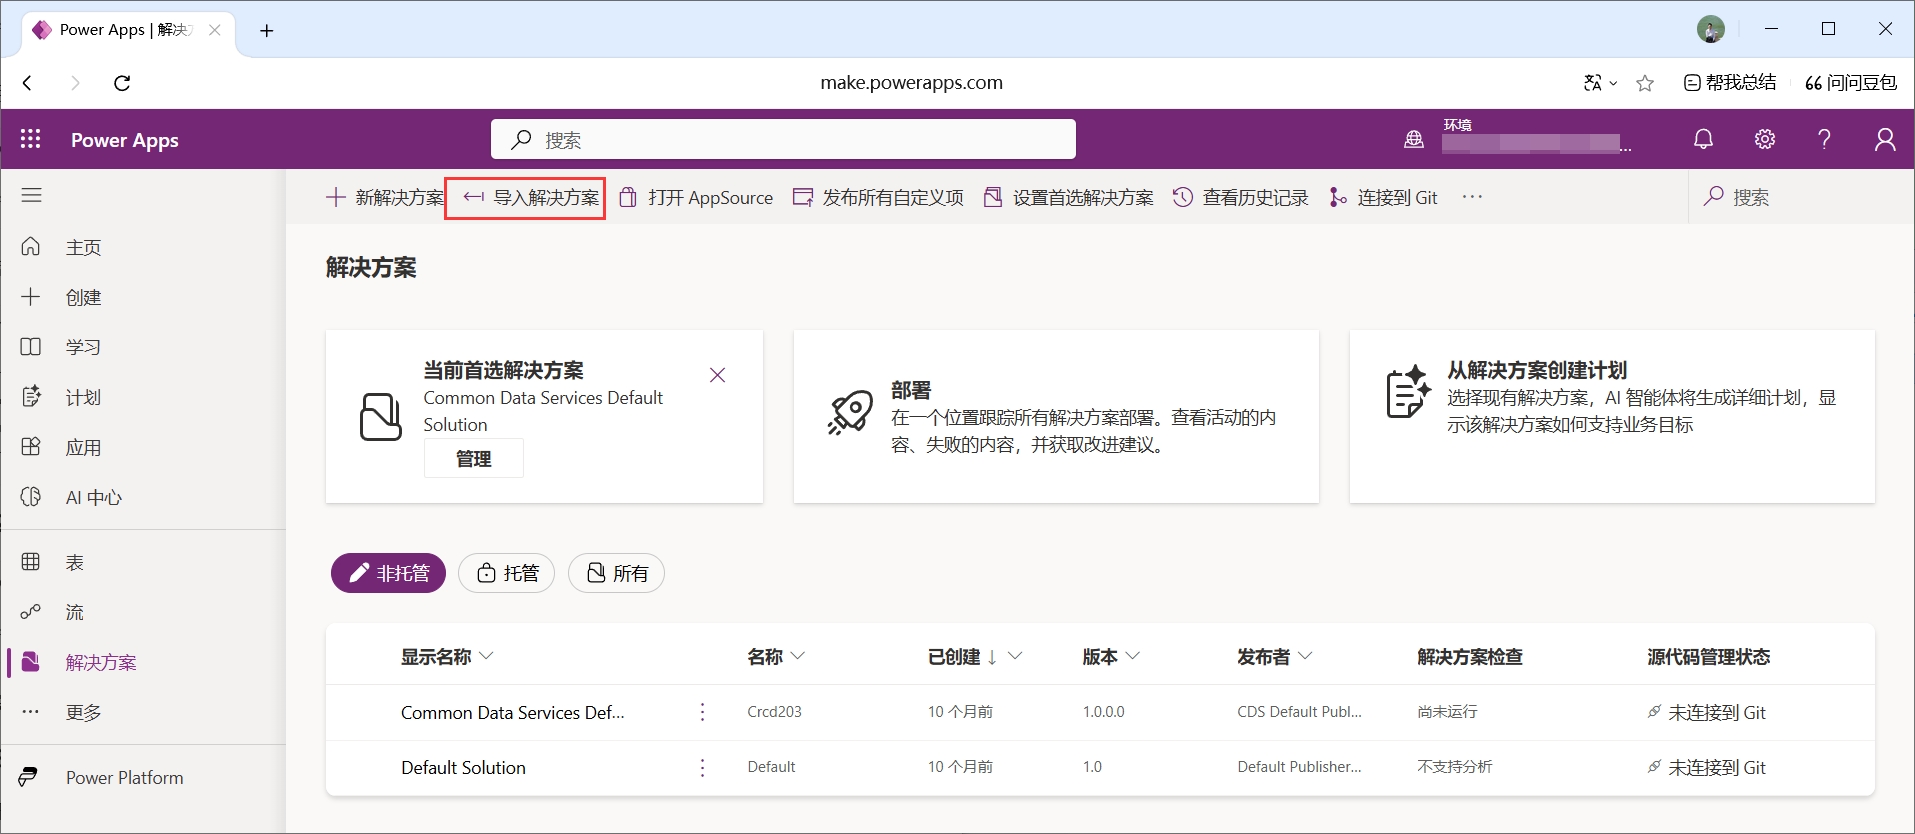Open the account profile icon

(1885, 139)
